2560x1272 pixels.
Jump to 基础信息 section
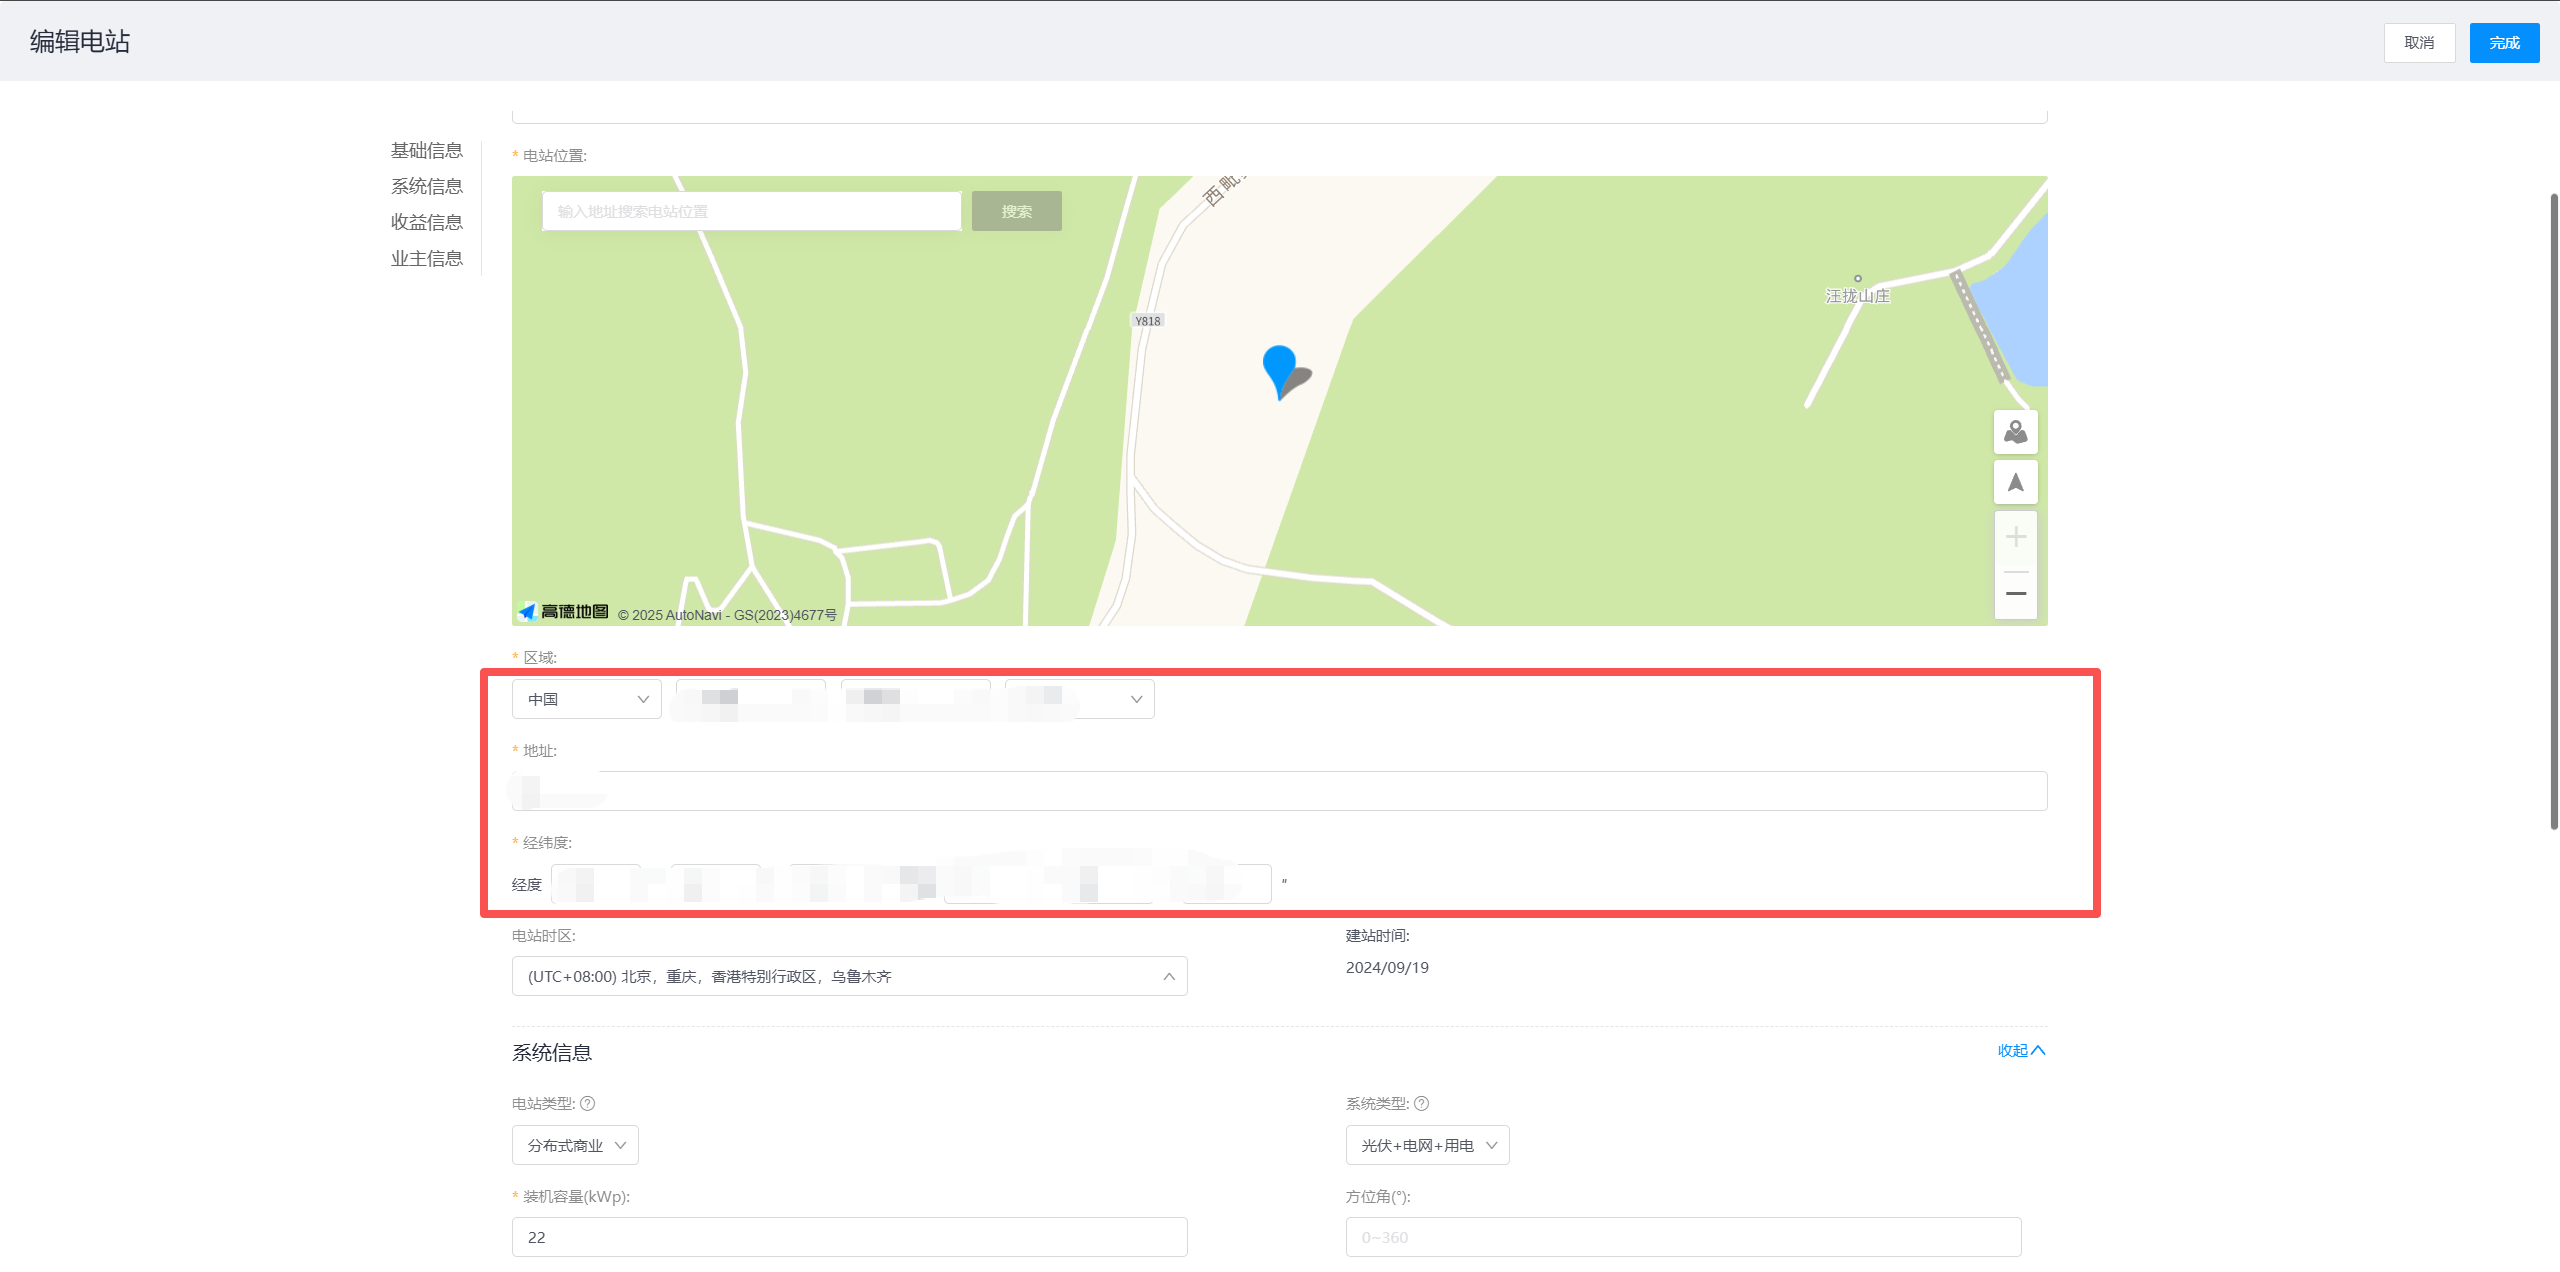tap(427, 151)
